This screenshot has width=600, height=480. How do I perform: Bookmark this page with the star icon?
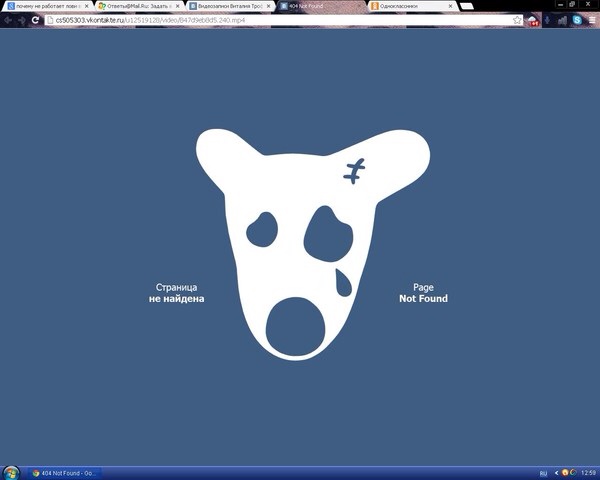[x=517, y=20]
